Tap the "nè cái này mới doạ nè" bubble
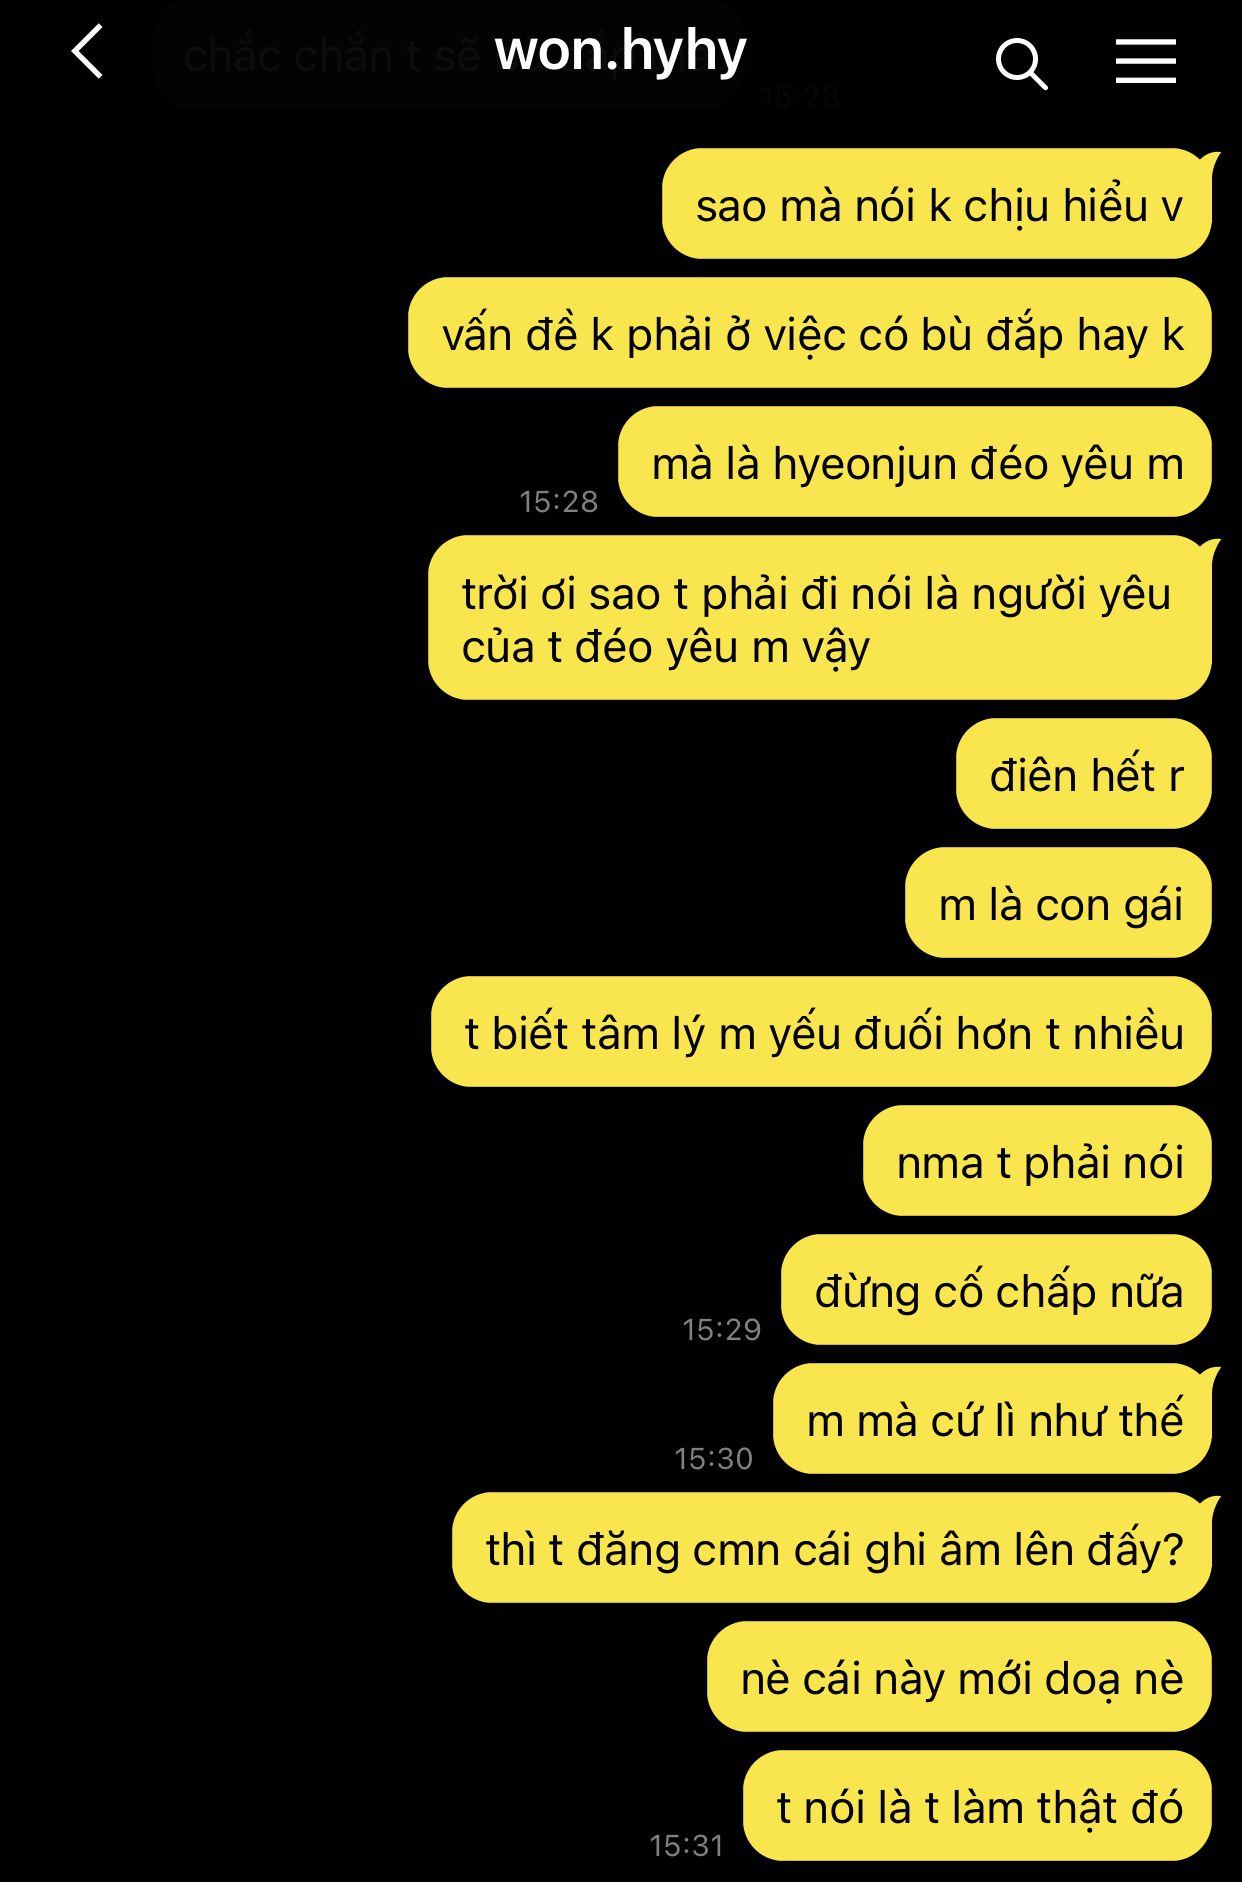1242x1882 pixels. pyautogui.click(x=959, y=1677)
